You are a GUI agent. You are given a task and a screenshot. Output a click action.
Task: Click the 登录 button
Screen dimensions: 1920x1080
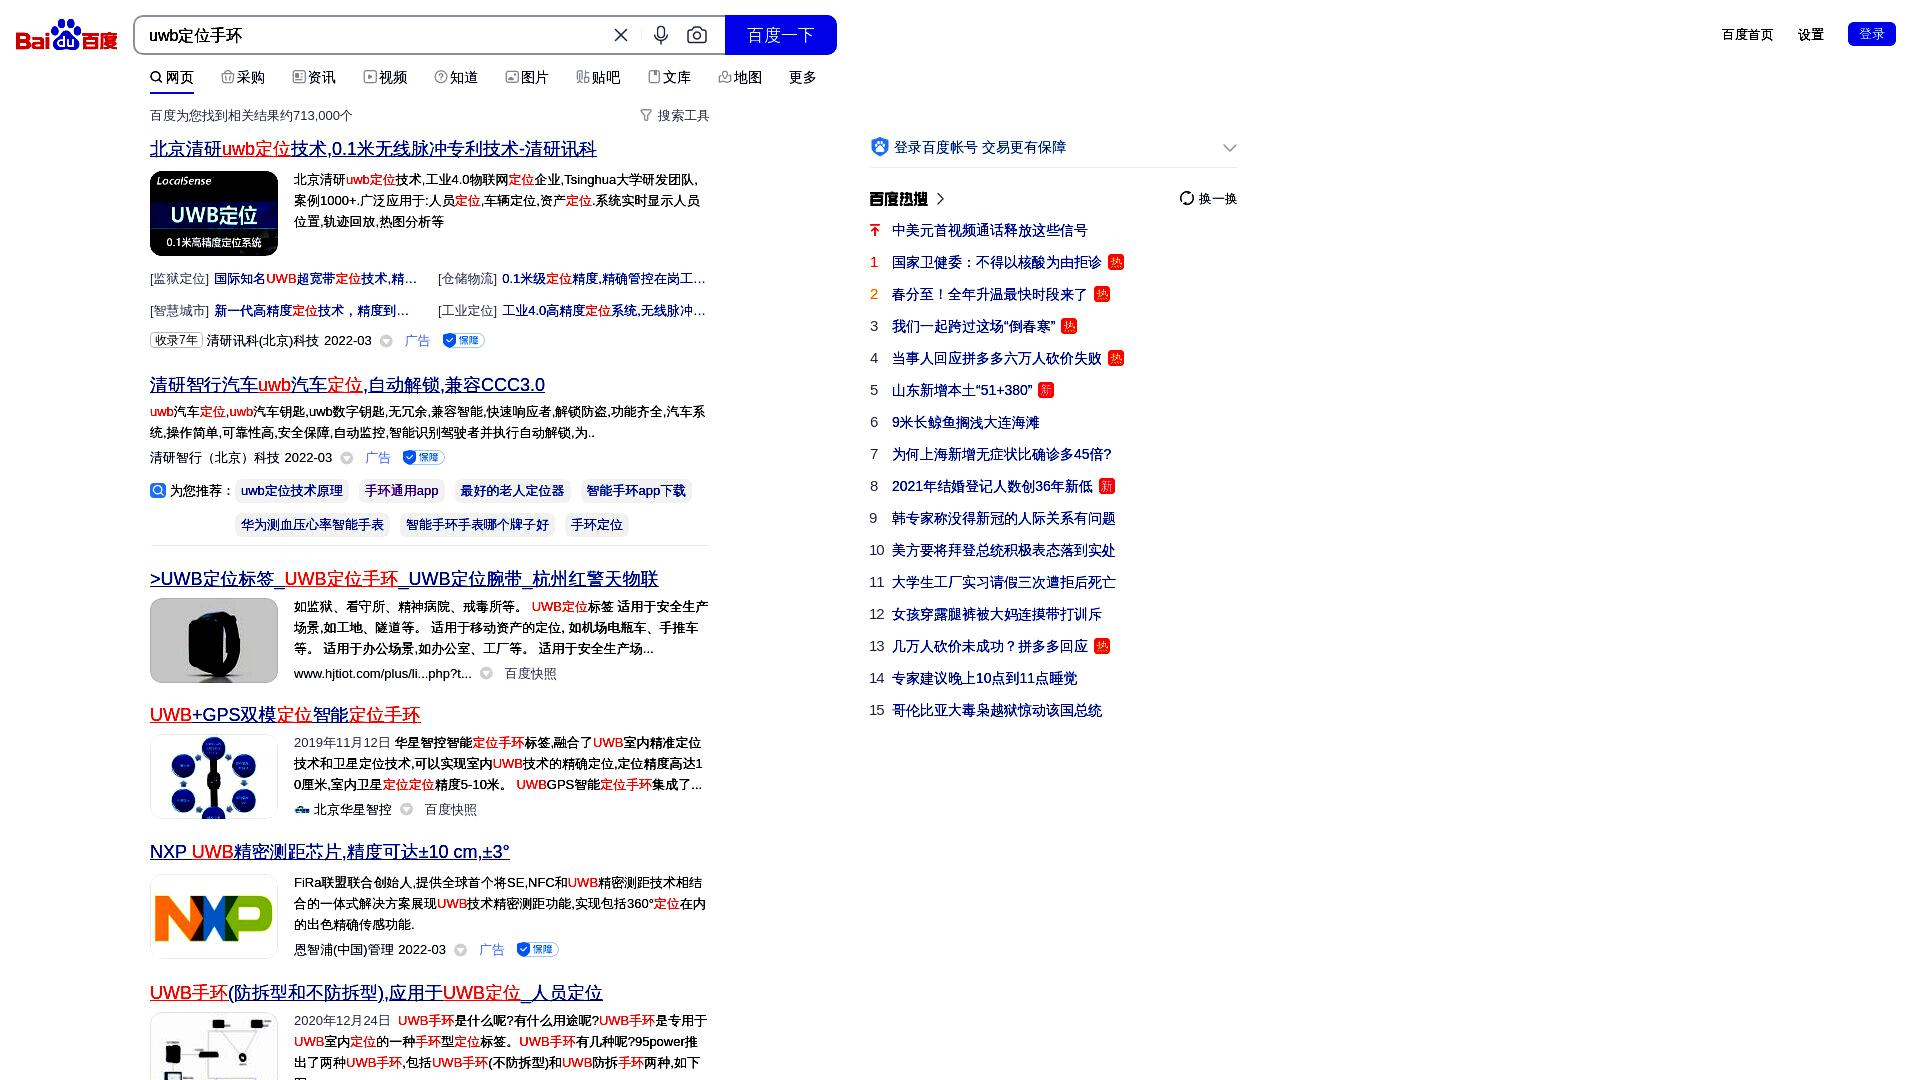(x=1871, y=34)
